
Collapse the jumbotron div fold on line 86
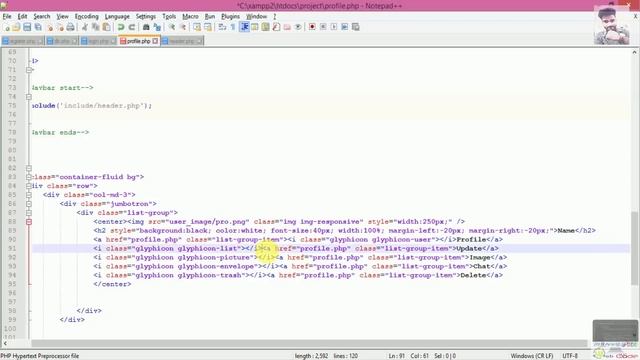(x=29, y=204)
